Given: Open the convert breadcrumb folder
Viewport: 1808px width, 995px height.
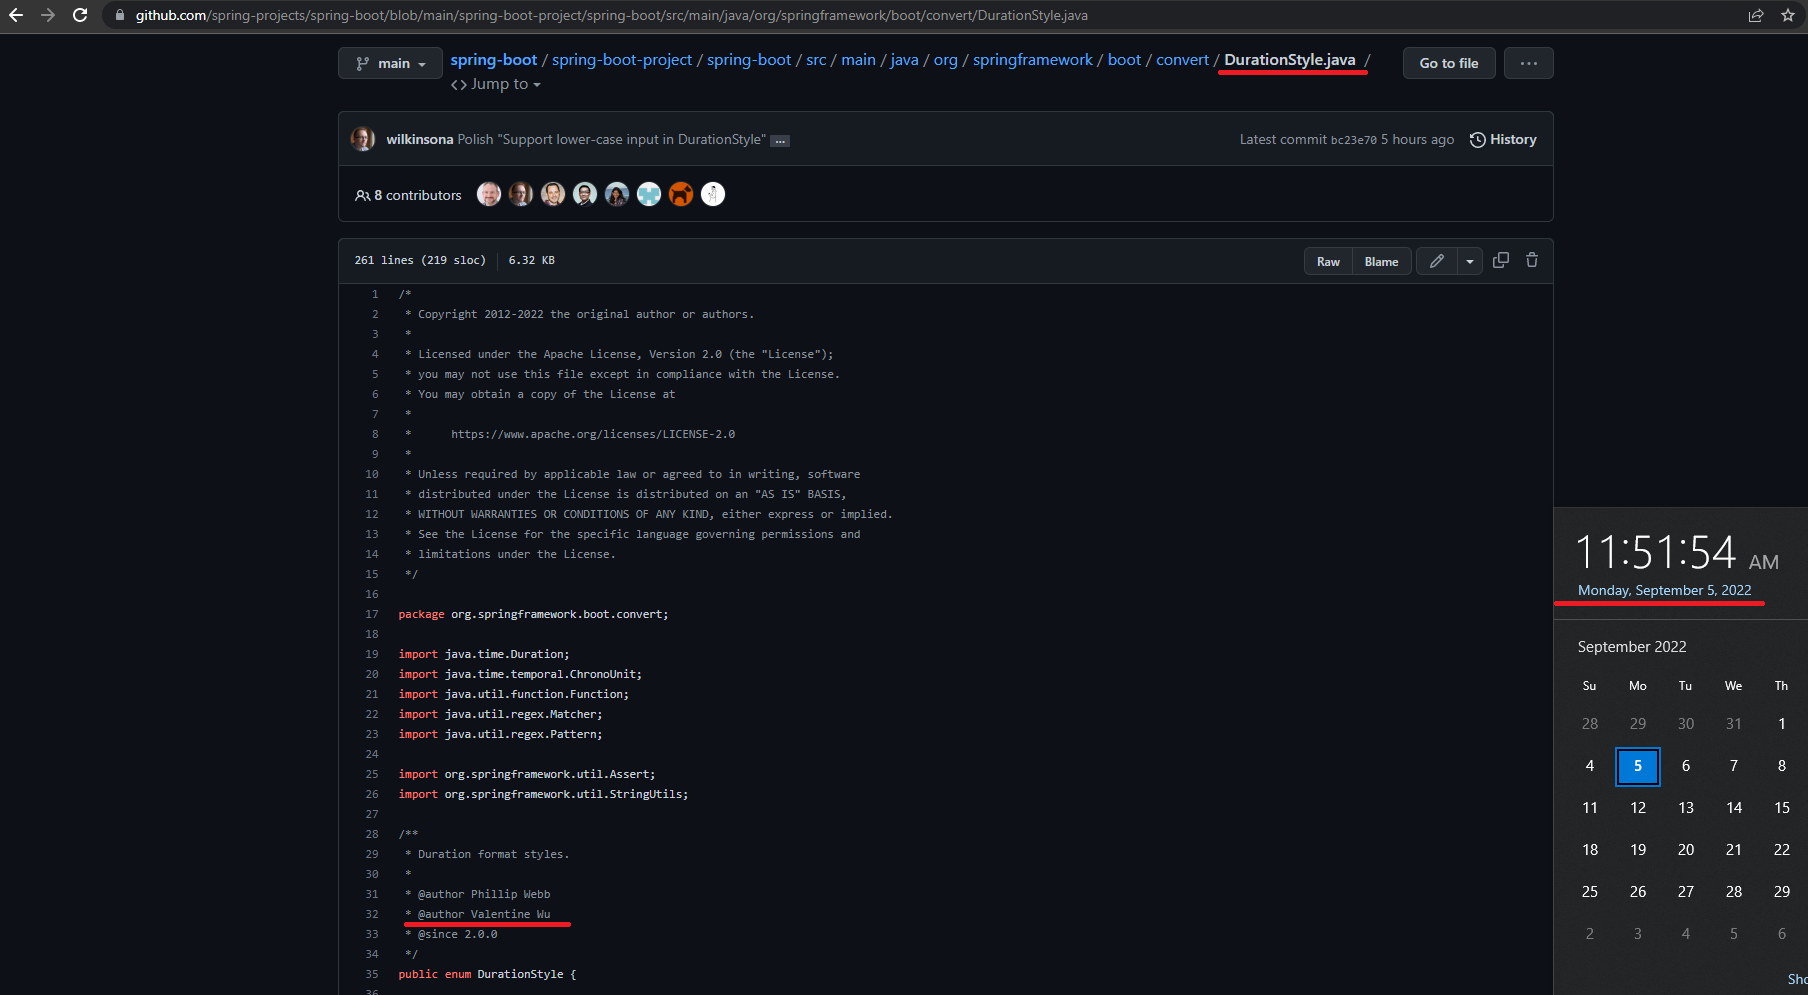Looking at the screenshot, I should point(1183,60).
